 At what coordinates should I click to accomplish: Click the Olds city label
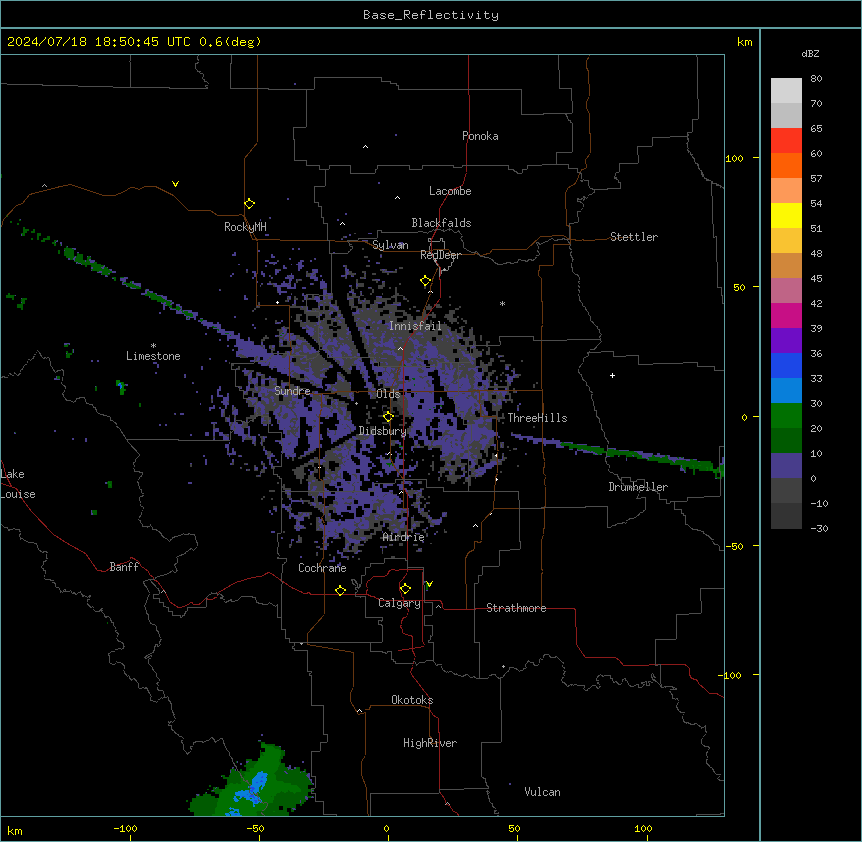pyautogui.click(x=388, y=394)
